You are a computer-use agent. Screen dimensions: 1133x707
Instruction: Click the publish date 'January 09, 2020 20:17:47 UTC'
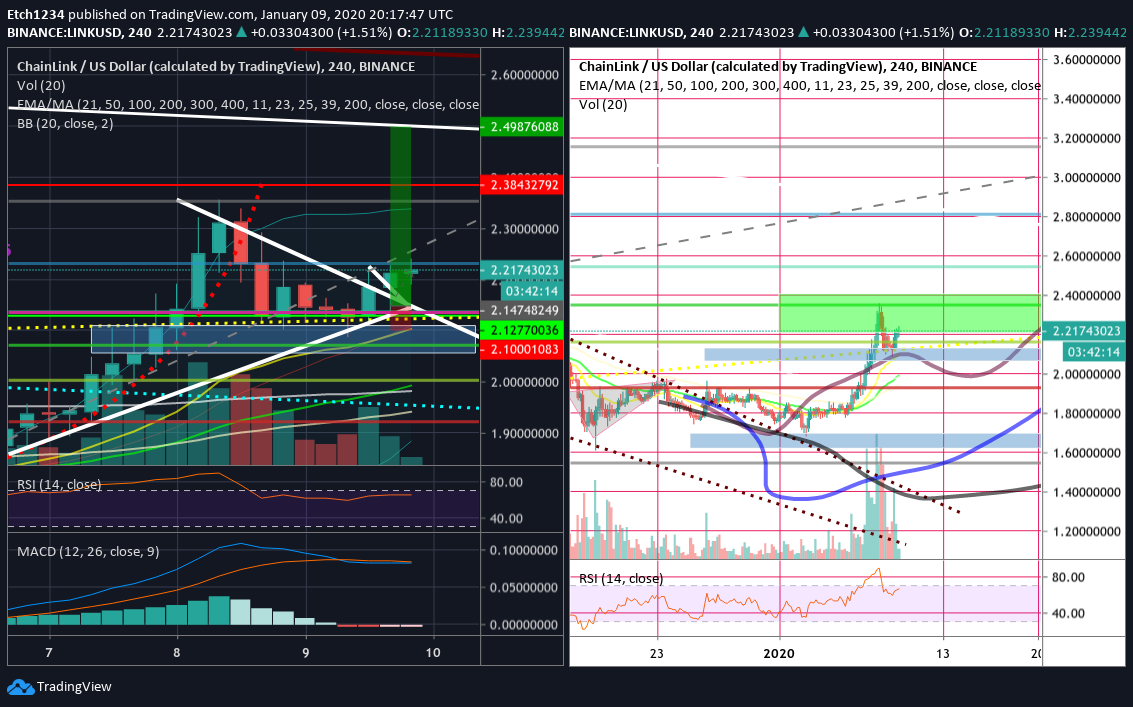356,14
